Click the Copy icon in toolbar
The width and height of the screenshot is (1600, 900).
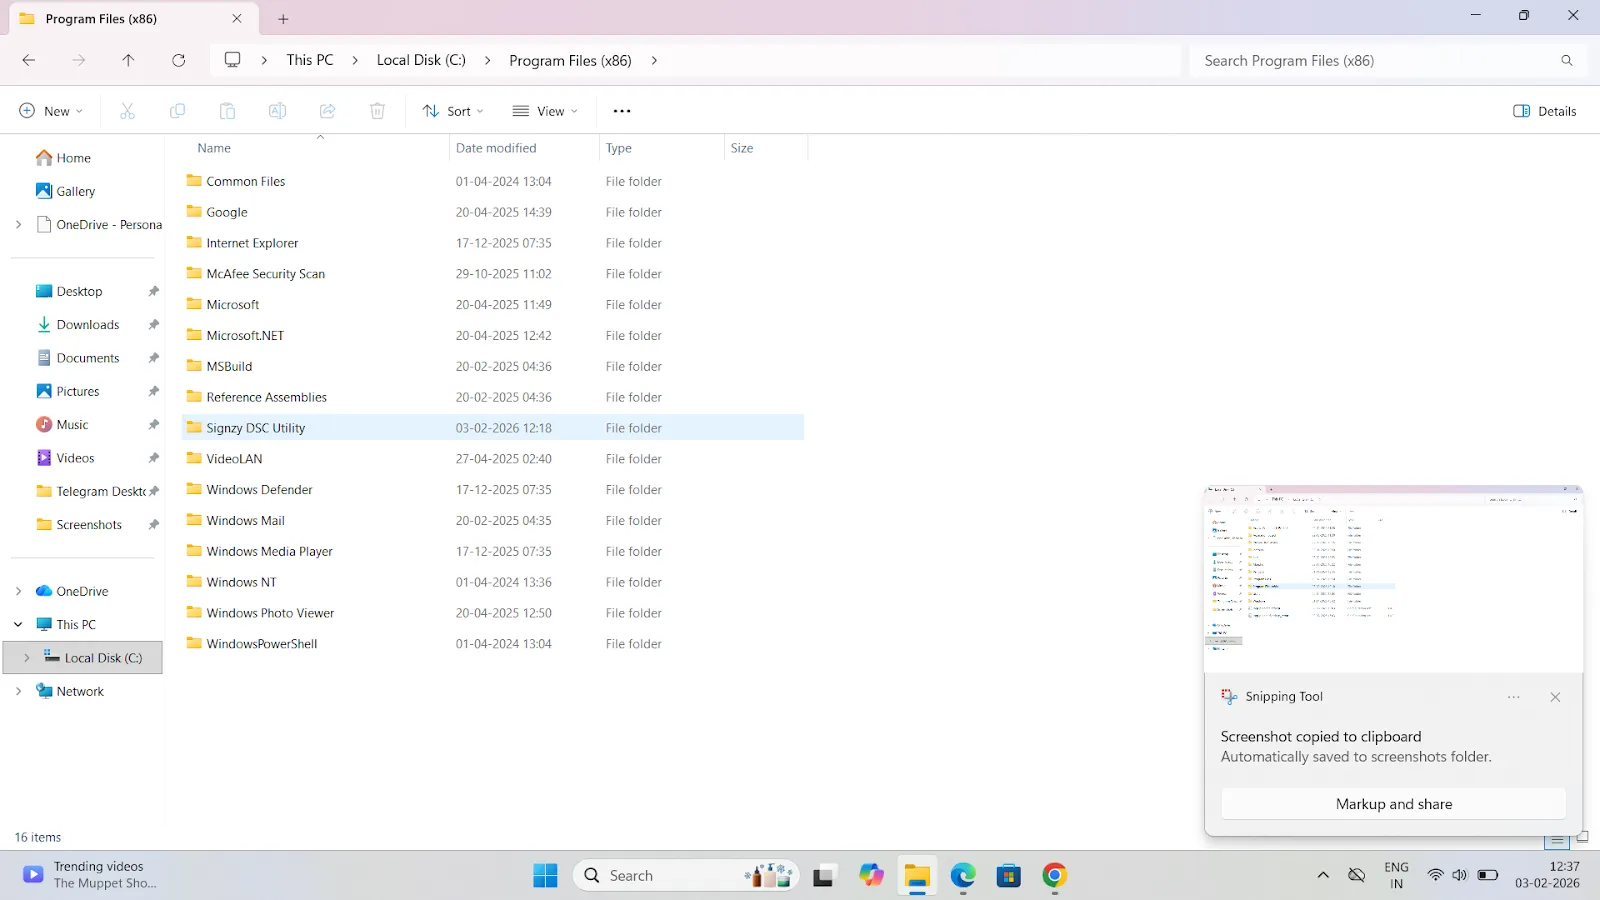click(177, 111)
